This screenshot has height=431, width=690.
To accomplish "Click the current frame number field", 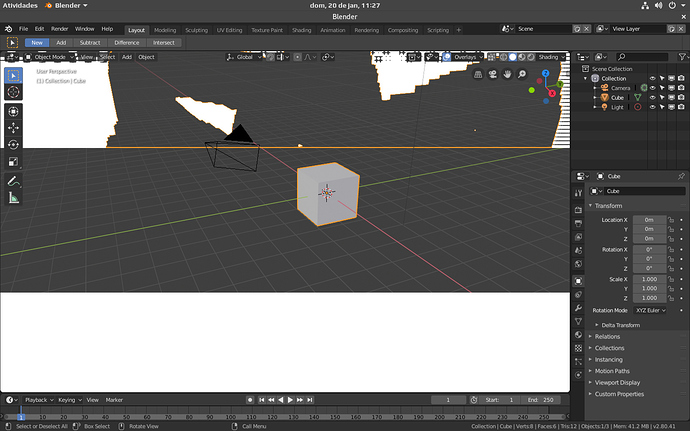I will click(448, 400).
